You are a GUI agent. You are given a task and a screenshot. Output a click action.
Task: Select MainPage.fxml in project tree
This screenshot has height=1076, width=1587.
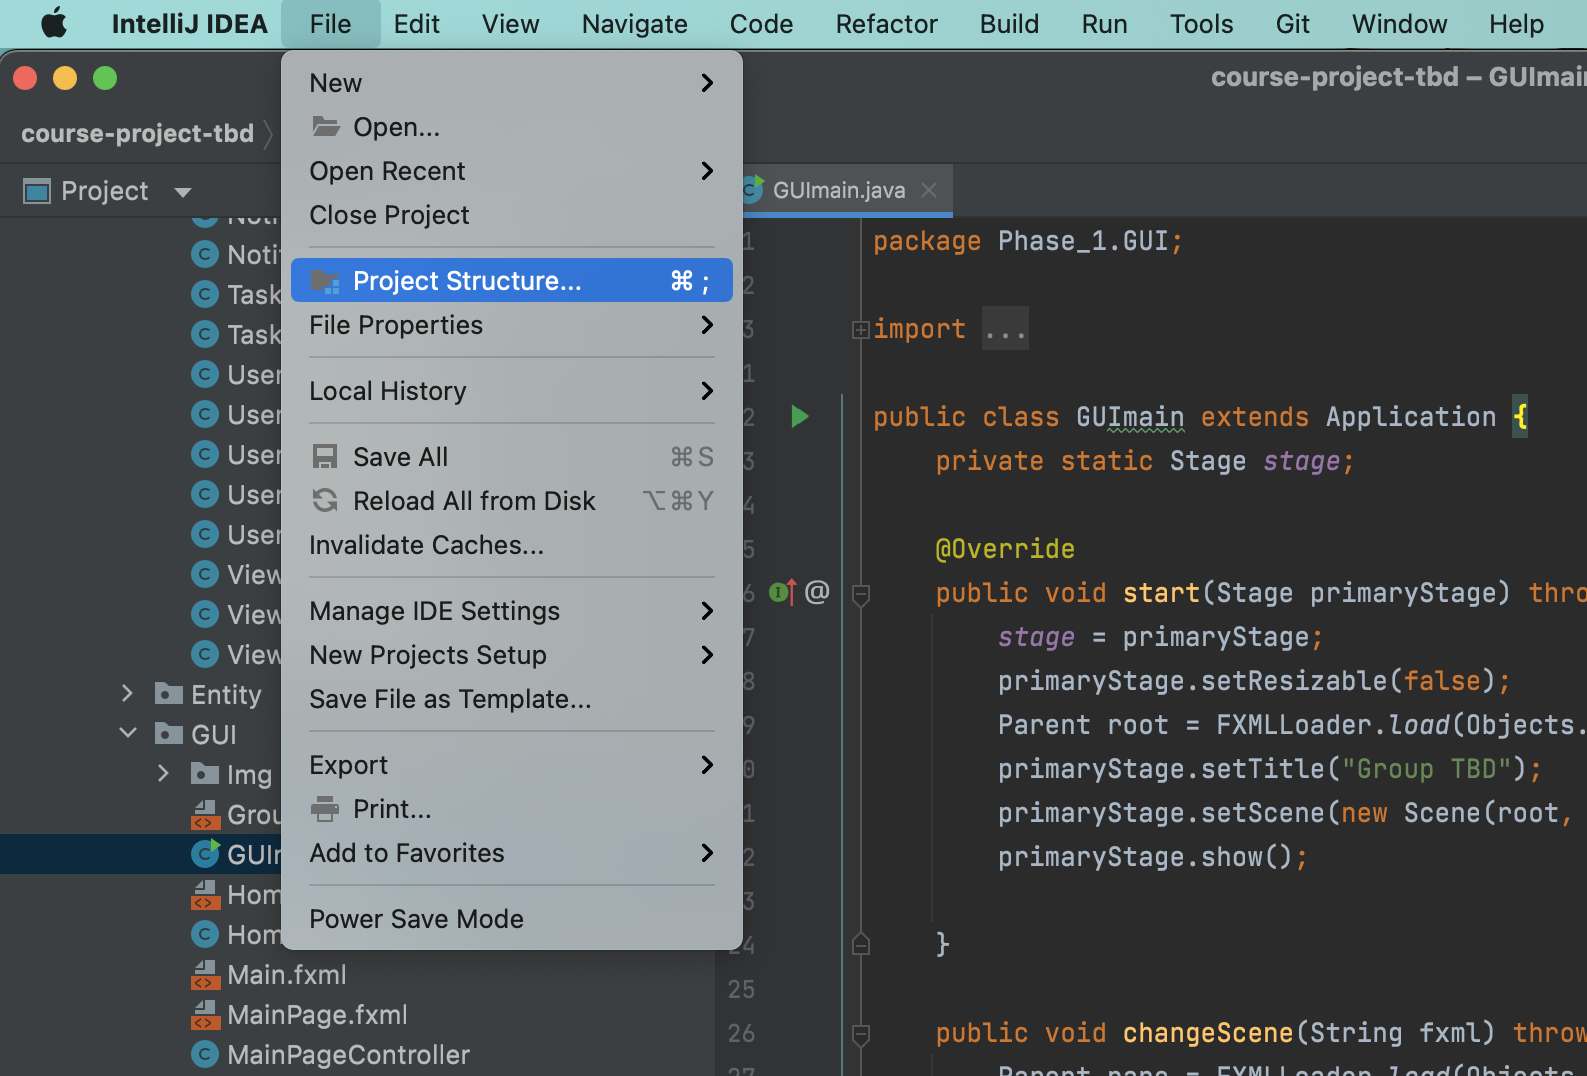[317, 1014]
